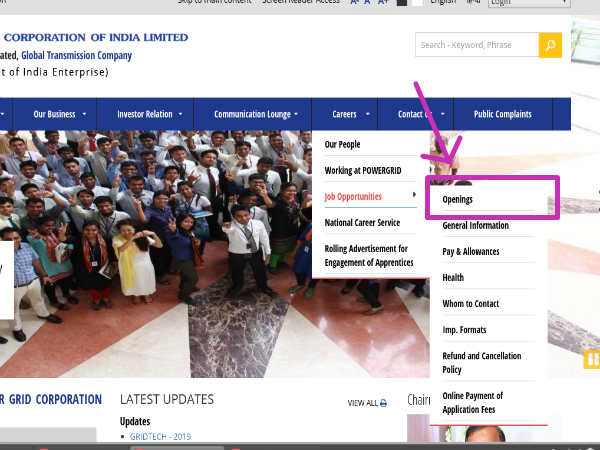Select Our People in Careers menu
Viewport: 600px width, 450px height.
[x=342, y=144]
